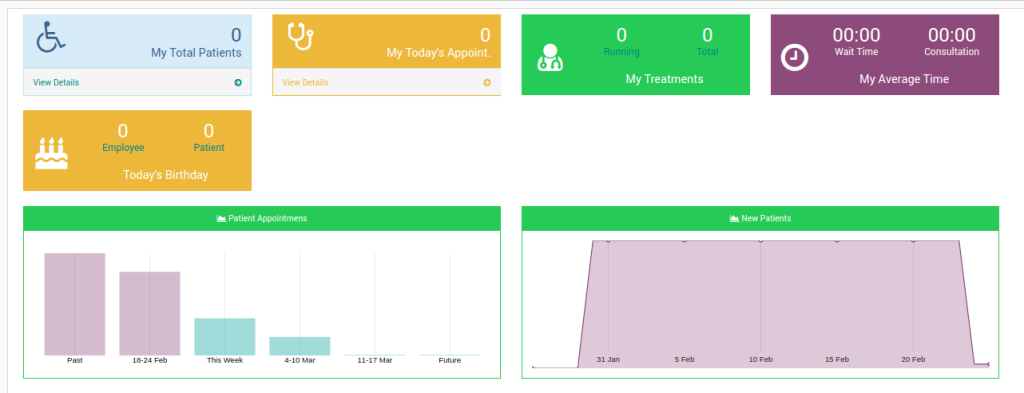
Task: Click the Total treatments label
Action: 707,52
